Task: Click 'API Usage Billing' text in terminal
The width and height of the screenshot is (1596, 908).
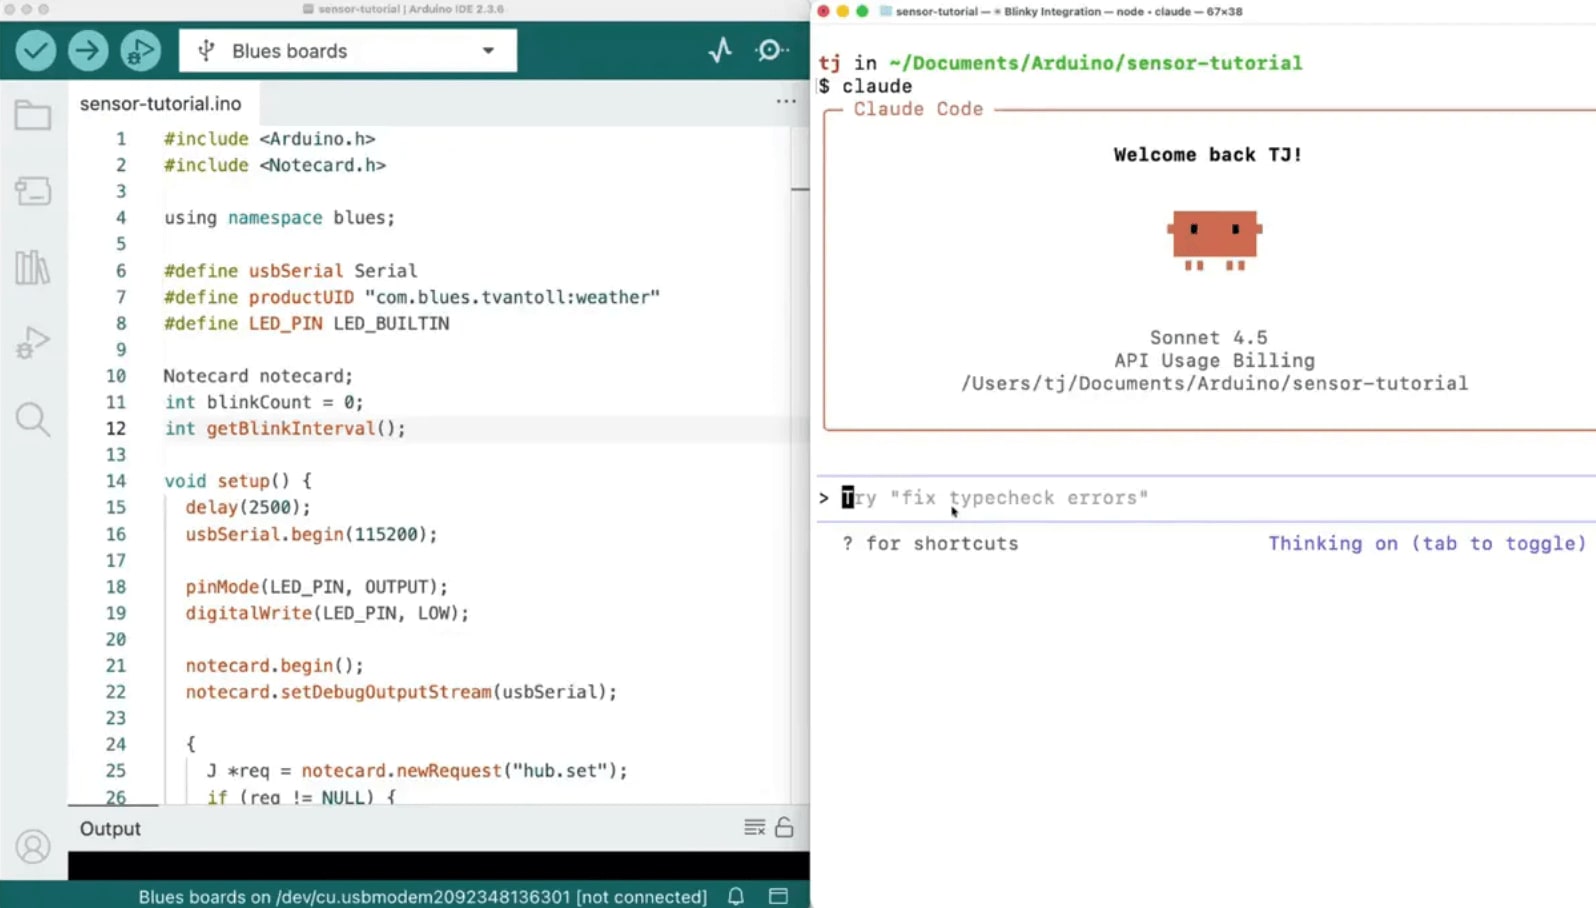Action: 1214,360
